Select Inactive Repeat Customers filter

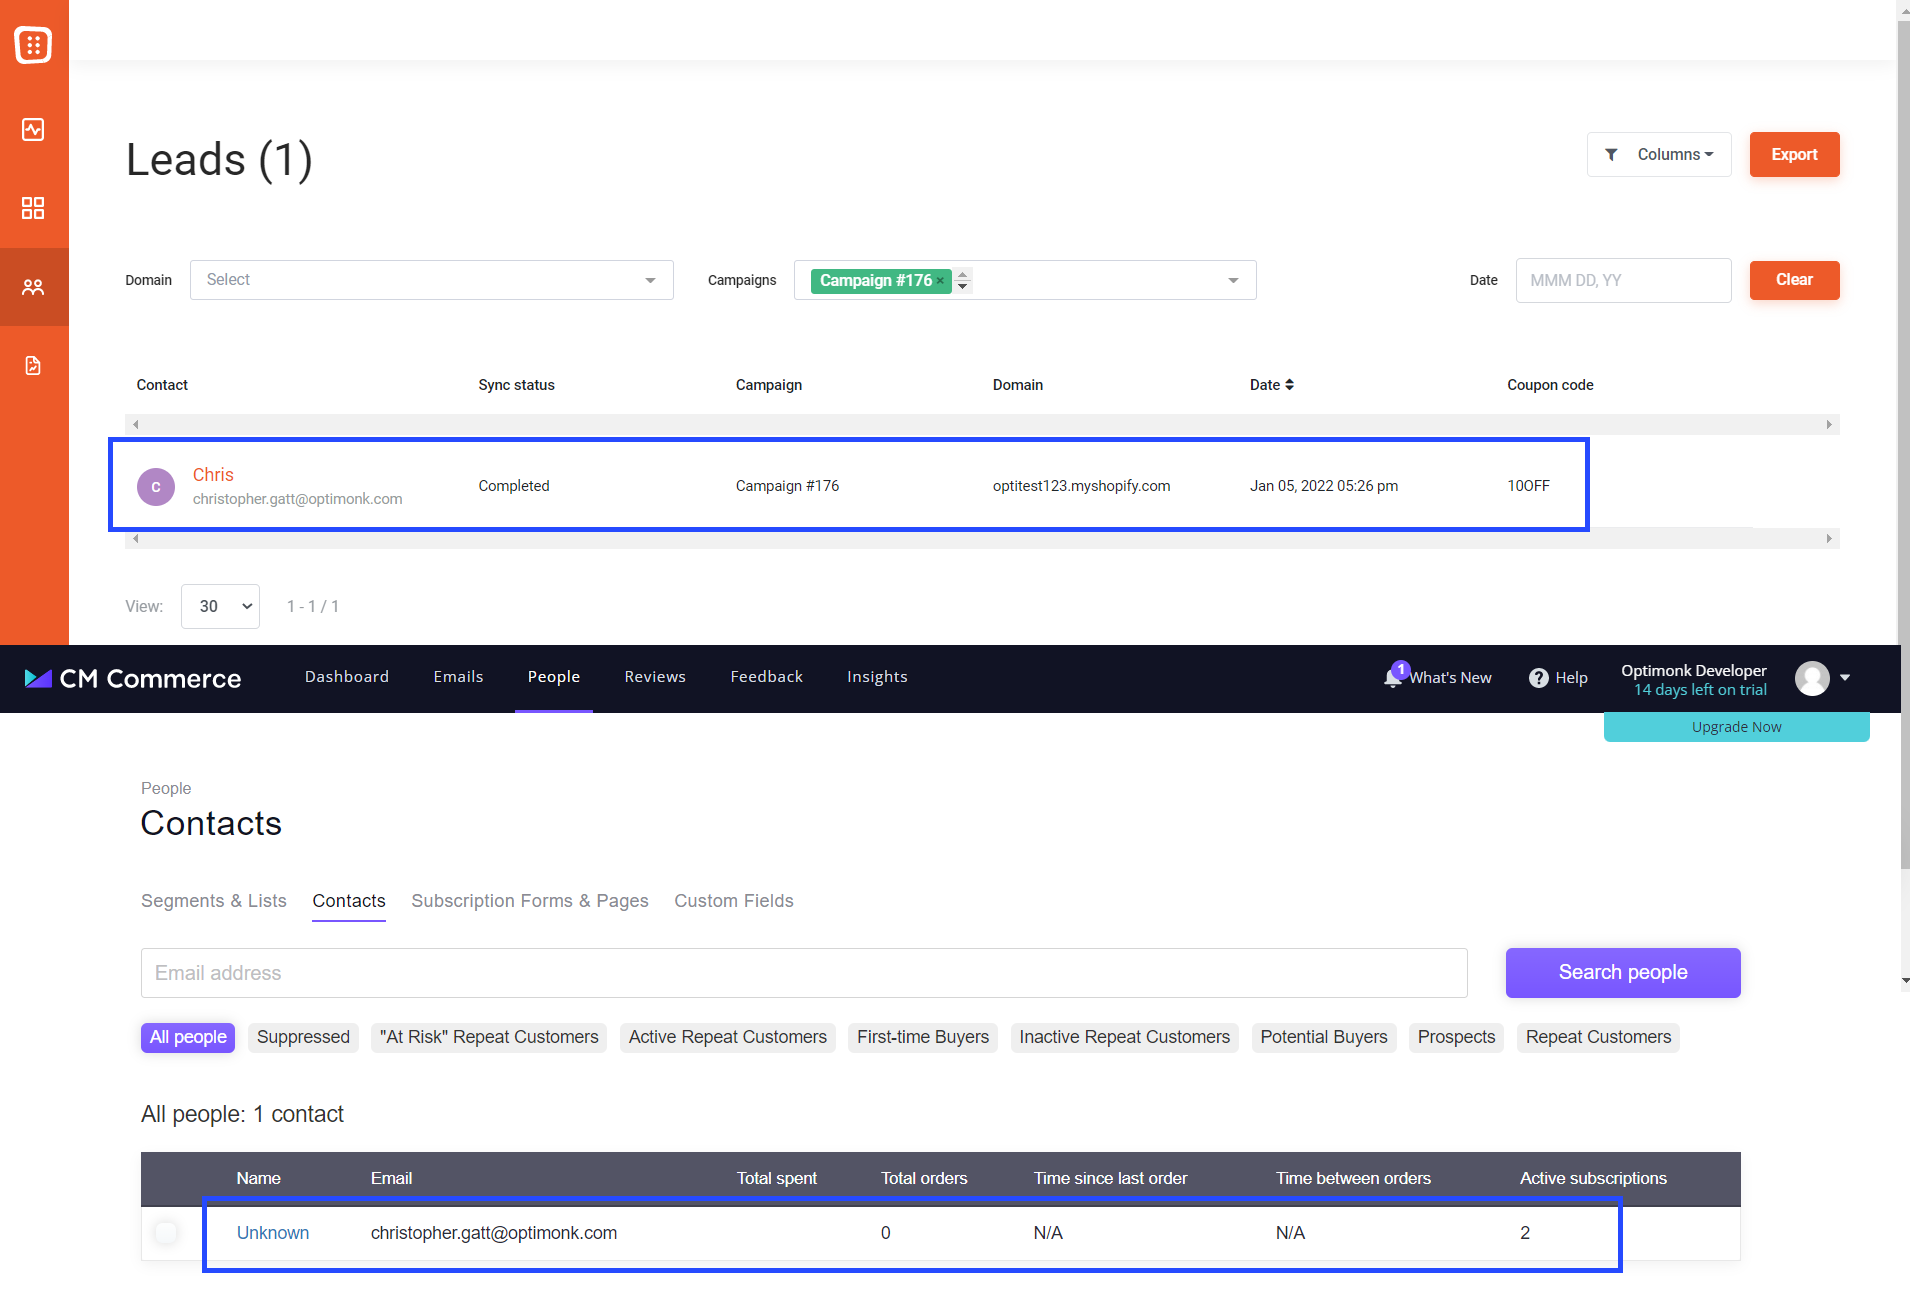point(1125,1038)
